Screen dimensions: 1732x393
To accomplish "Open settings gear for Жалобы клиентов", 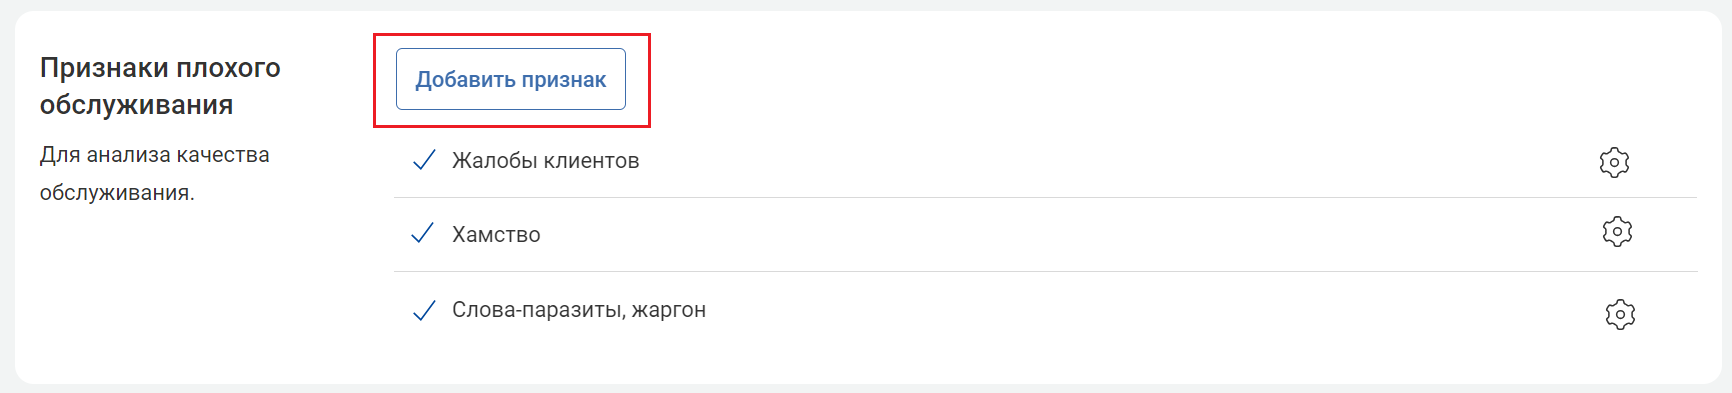I will tap(1614, 162).
